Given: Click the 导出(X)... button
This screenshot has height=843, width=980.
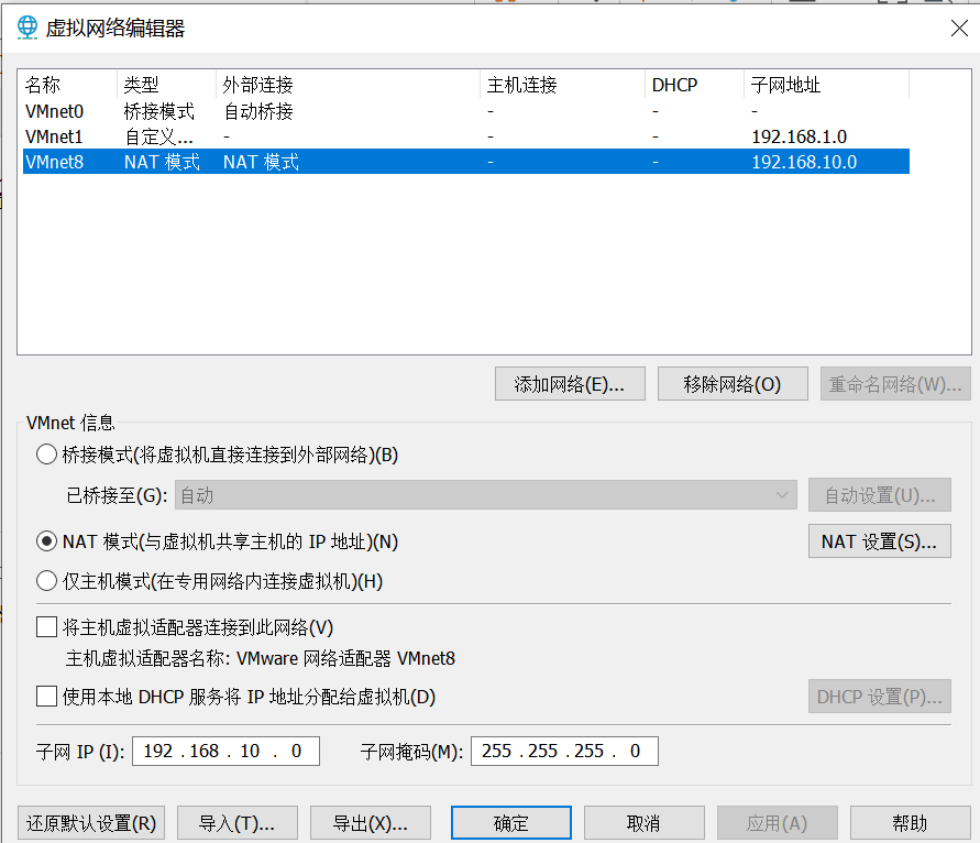Looking at the screenshot, I should (x=371, y=823).
